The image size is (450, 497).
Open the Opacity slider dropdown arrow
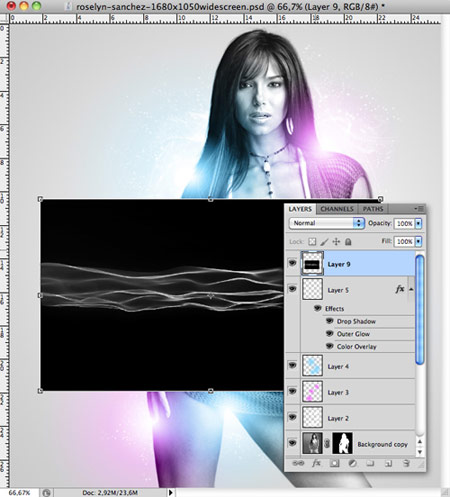tap(418, 223)
